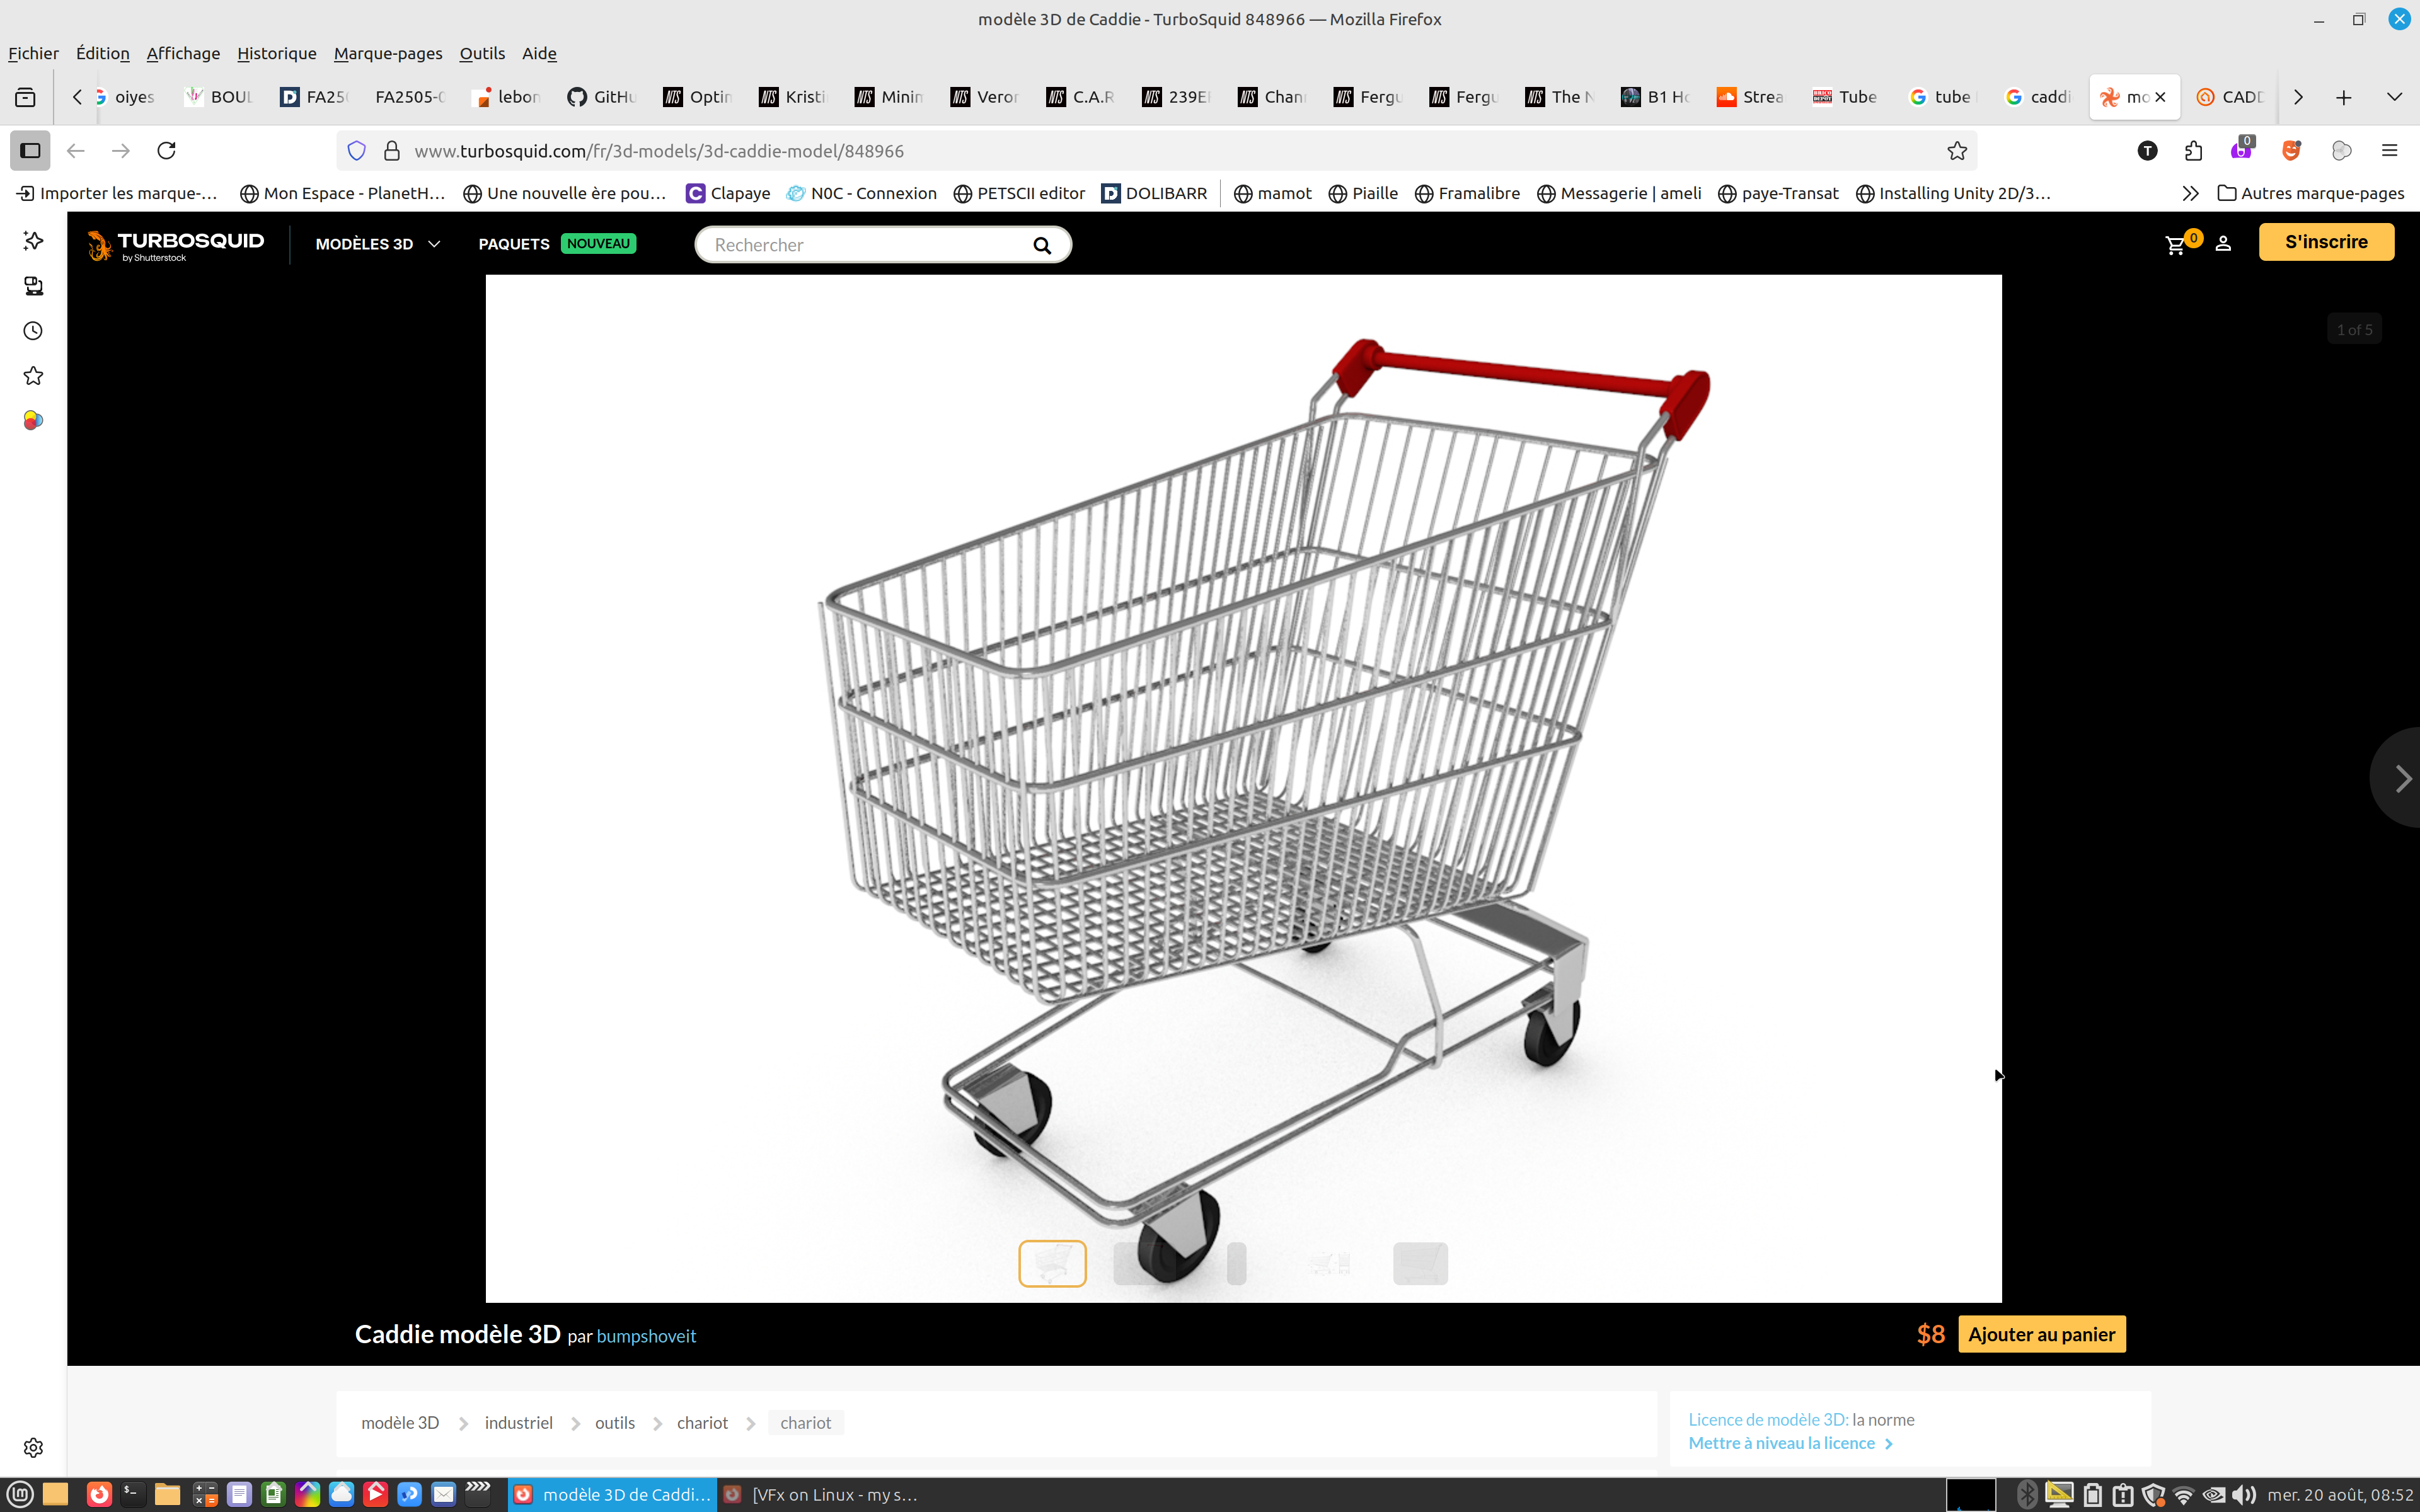Select the last image thumbnail
2420x1512 pixels.
pyautogui.click(x=1420, y=1263)
